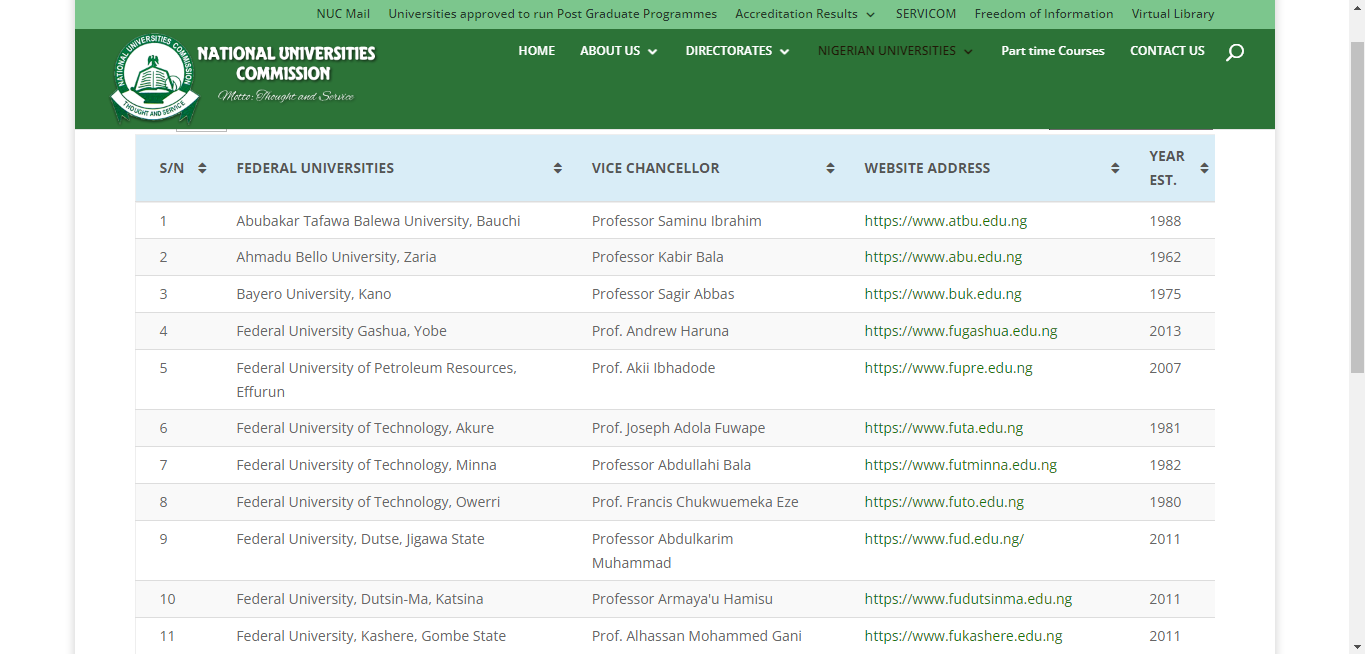Image resolution: width=1365 pixels, height=654 pixels.
Task: Expand Accreditation Results menu in top bar
Action: pyautogui.click(x=805, y=14)
